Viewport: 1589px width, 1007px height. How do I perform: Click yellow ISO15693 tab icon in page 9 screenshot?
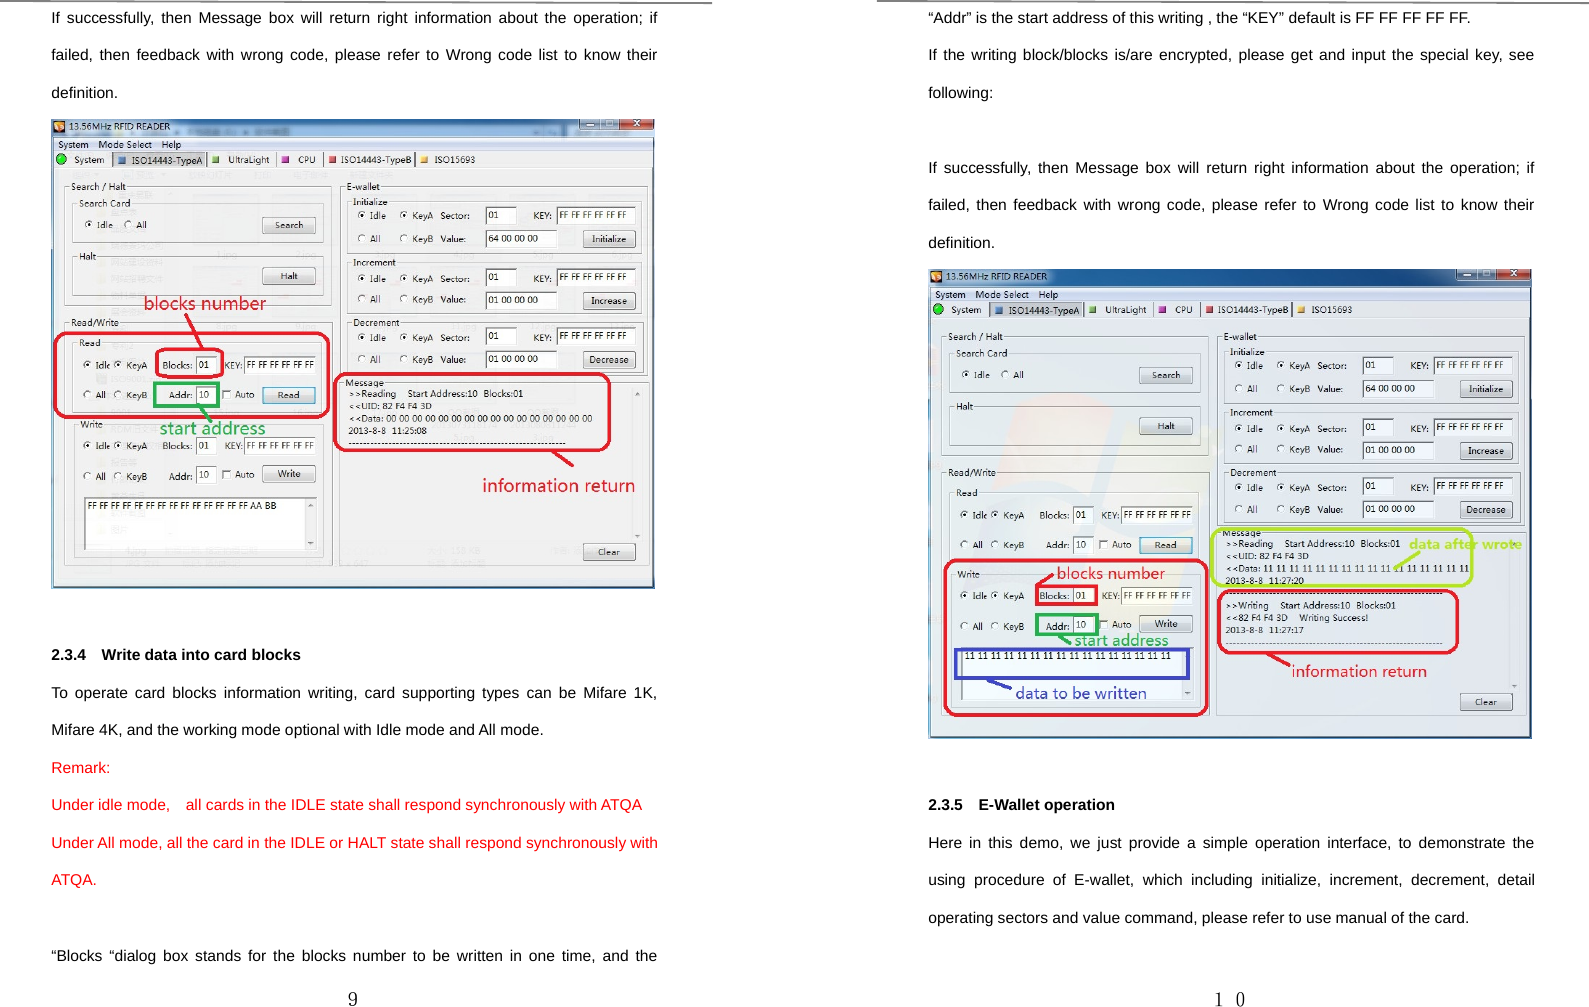424,159
